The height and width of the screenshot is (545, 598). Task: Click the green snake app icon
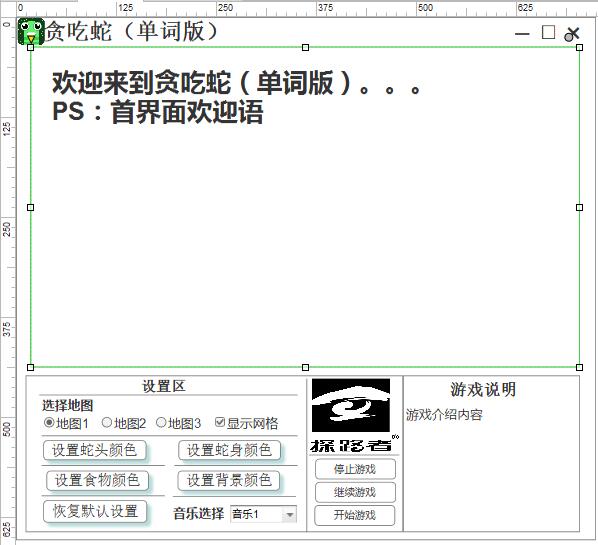pos(31,32)
